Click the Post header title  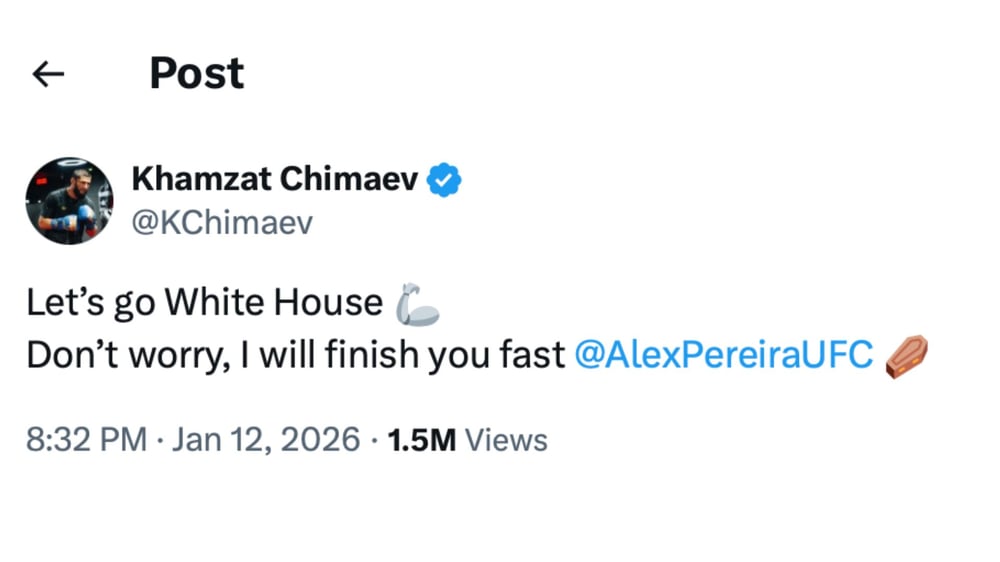(197, 74)
